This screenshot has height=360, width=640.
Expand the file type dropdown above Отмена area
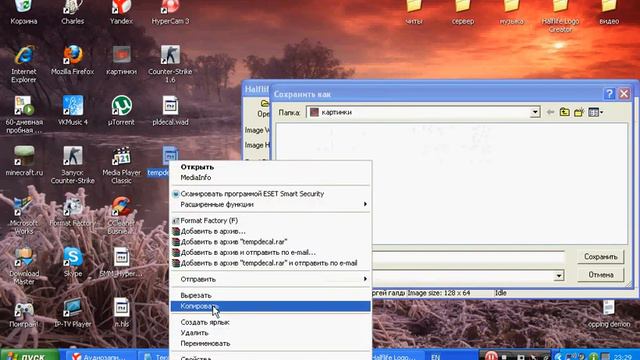pos(559,276)
